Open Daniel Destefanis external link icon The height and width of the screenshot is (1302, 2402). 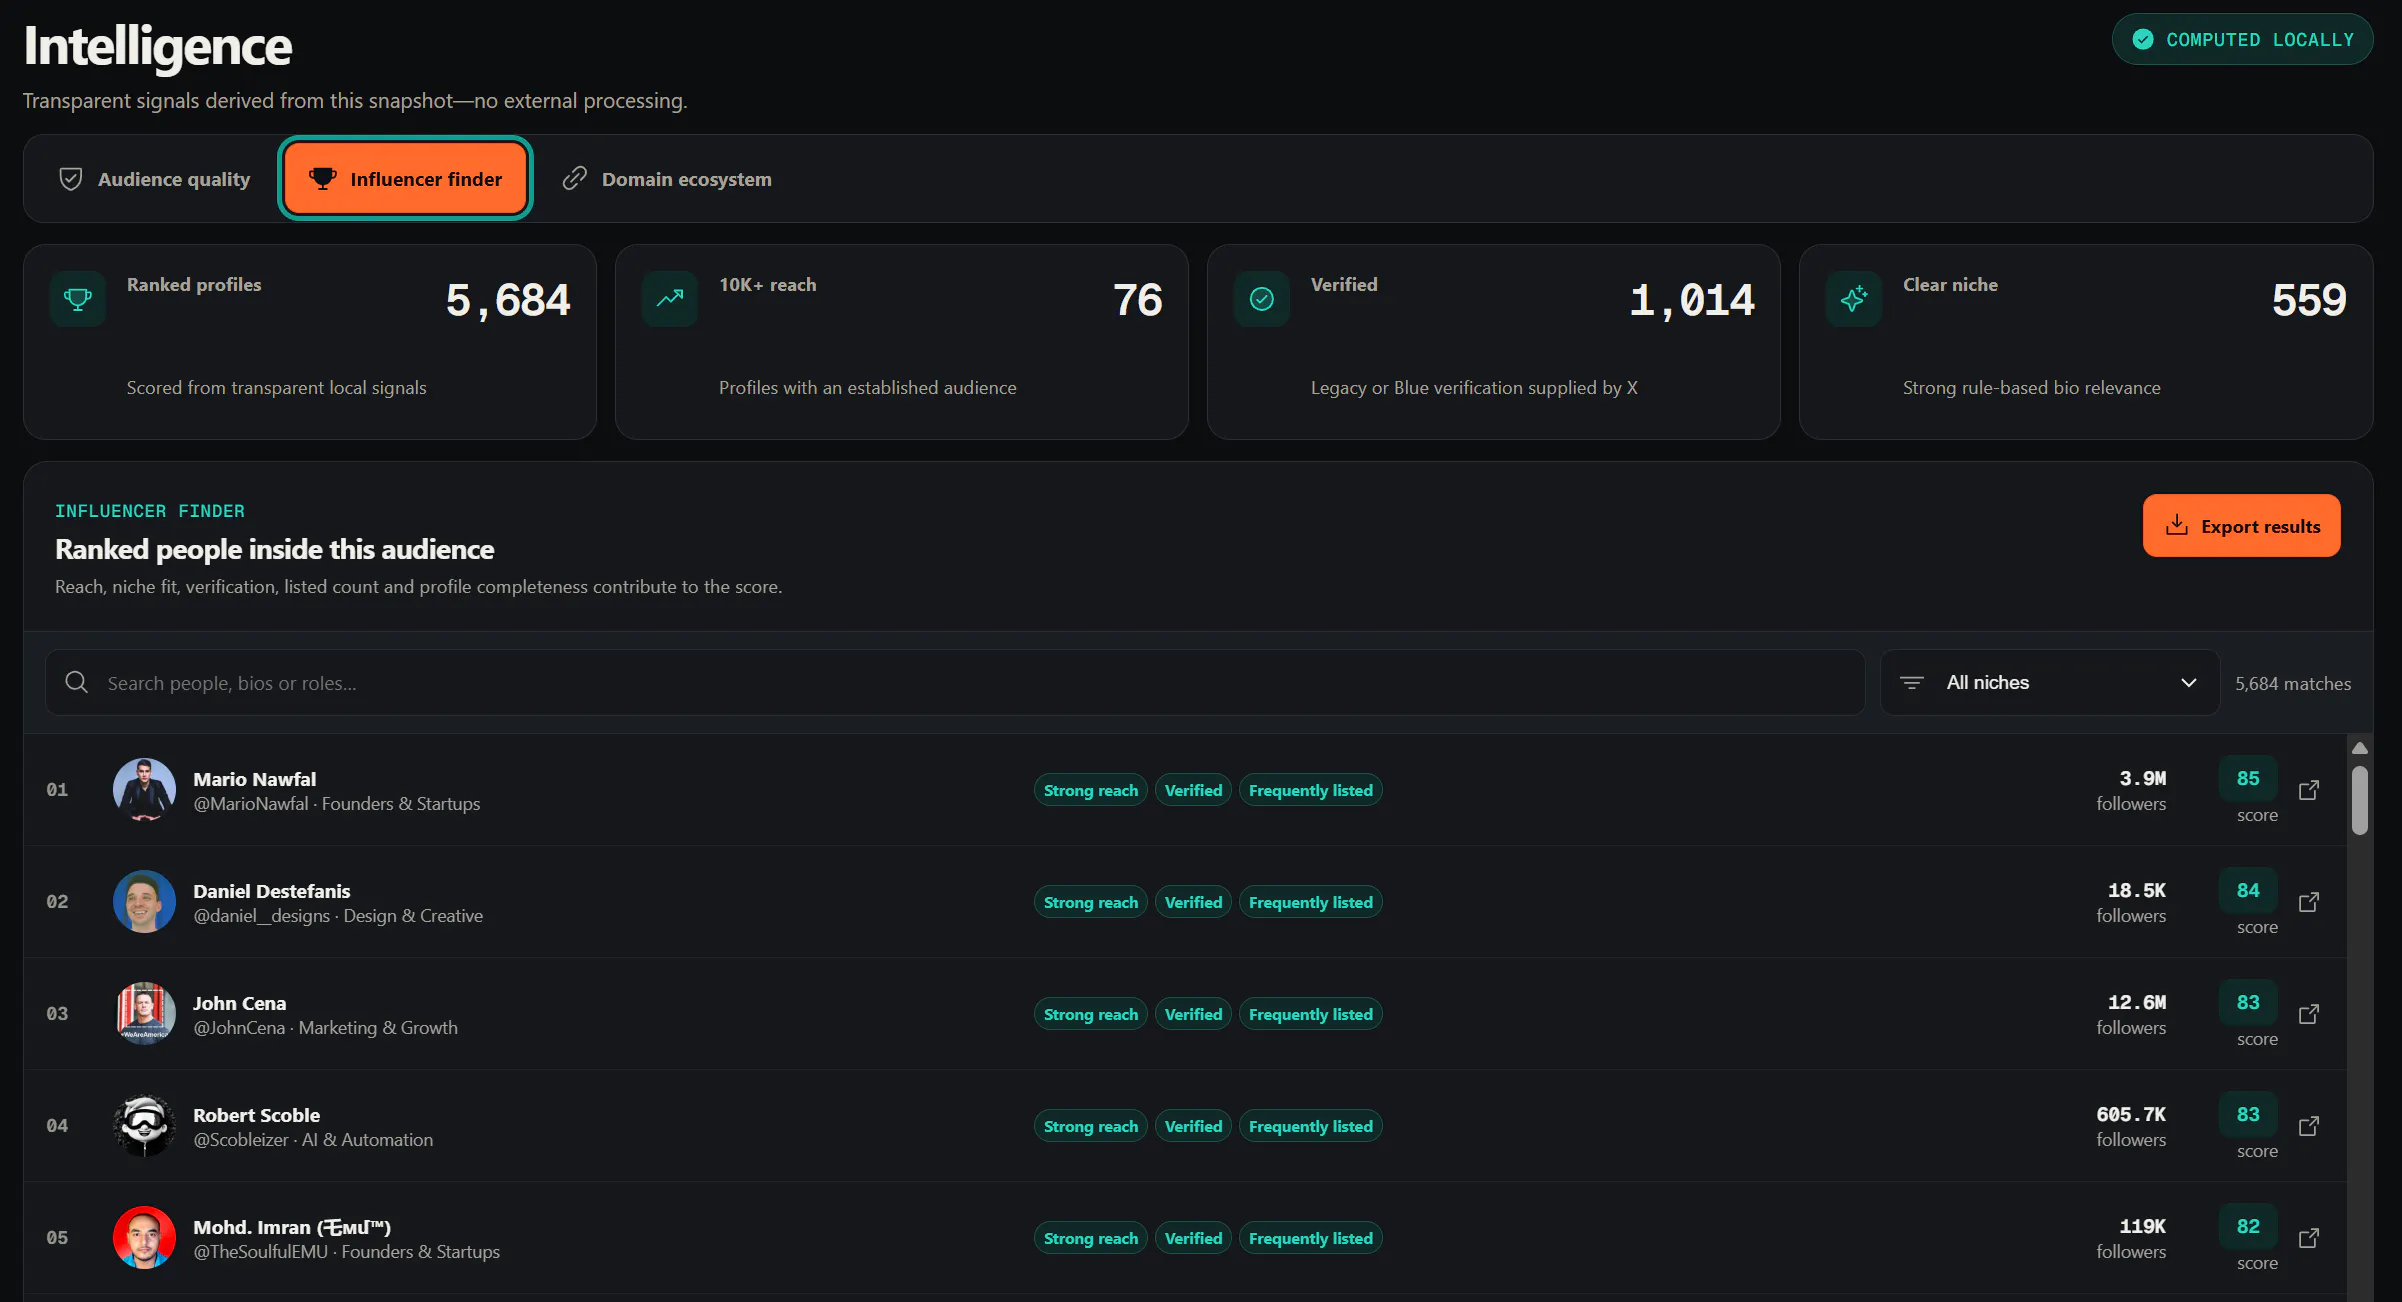click(2308, 902)
